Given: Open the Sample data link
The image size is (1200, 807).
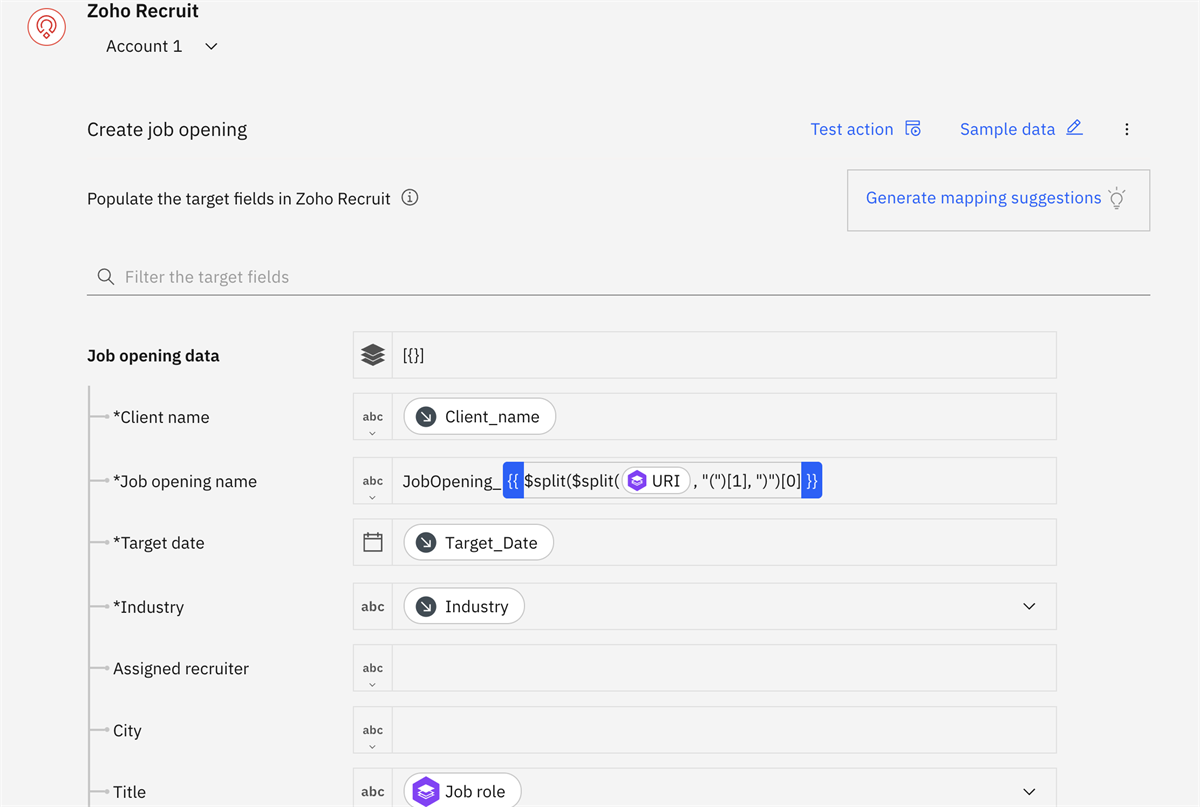Looking at the screenshot, I should (1007, 129).
